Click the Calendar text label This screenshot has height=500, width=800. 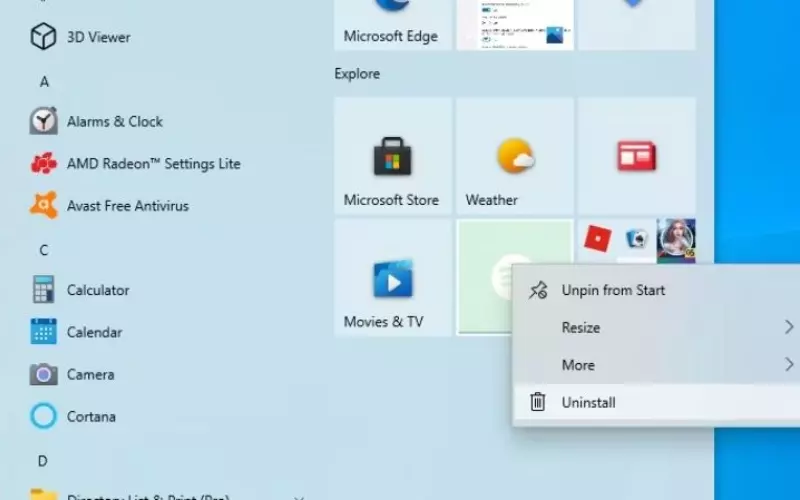click(94, 332)
